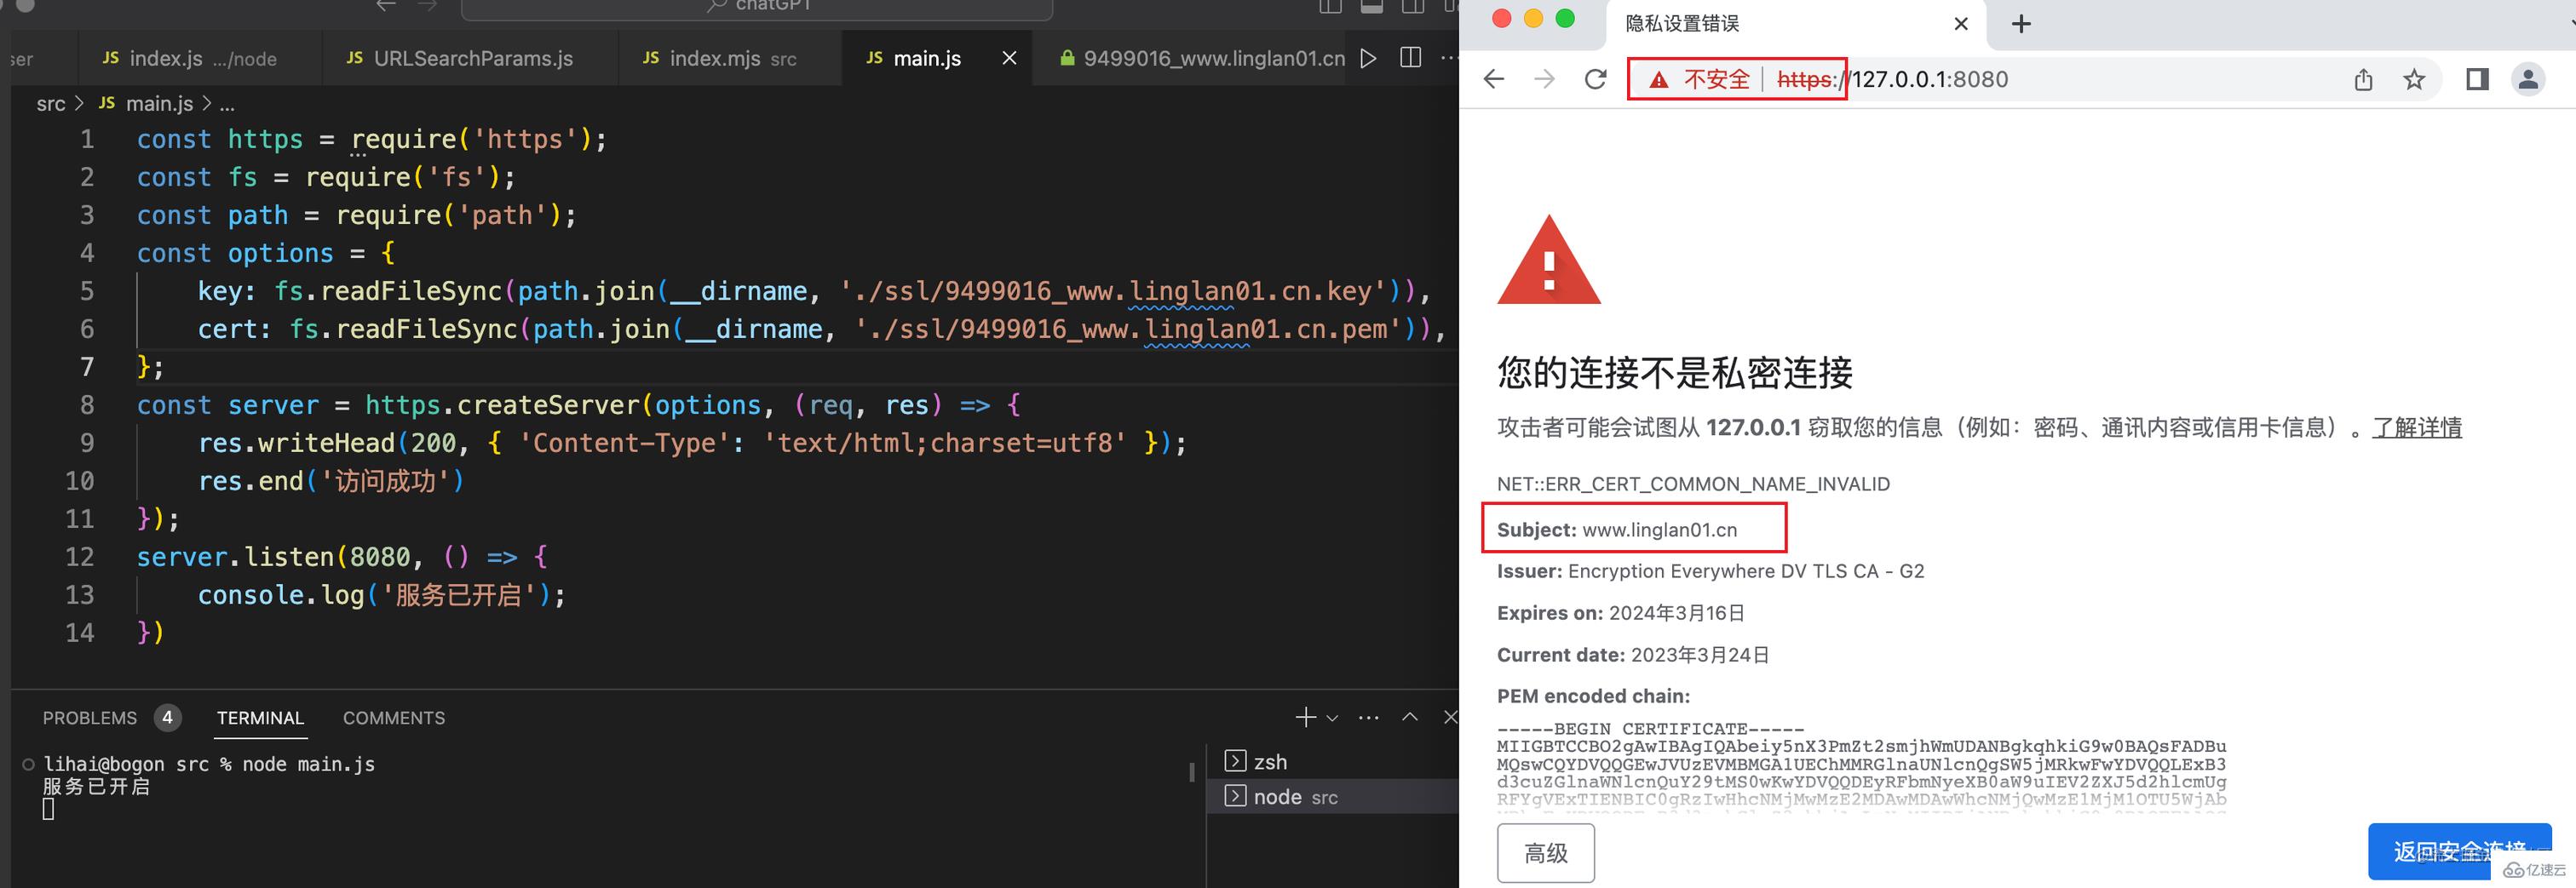Screen dimensions: 2576x888
Task: Click line number 7 in the editor gutter
Action: coord(87,367)
